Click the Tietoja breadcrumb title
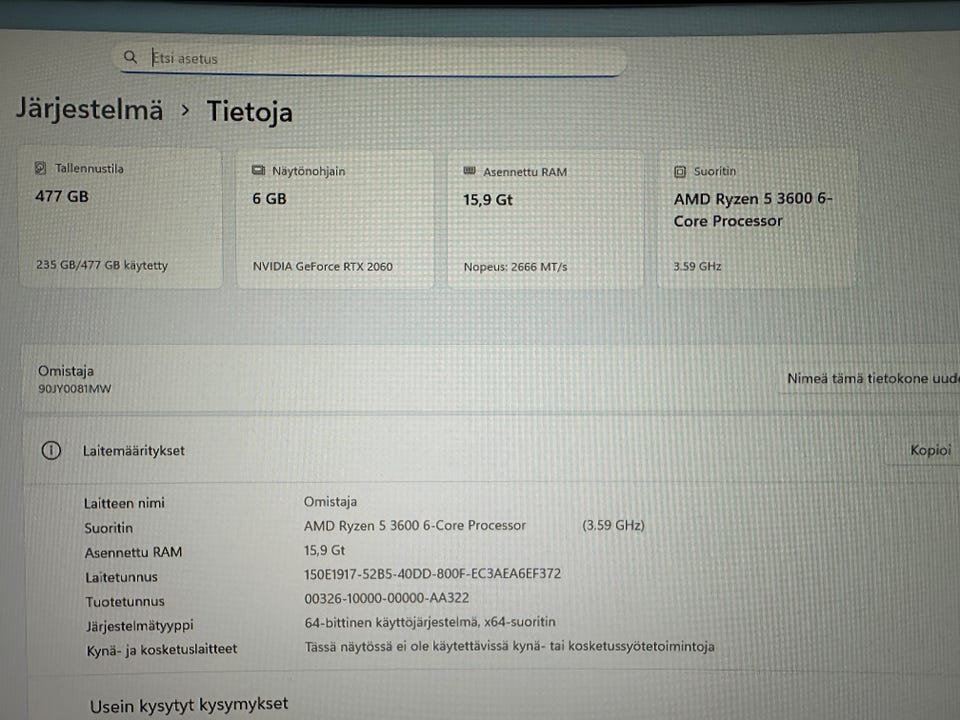The height and width of the screenshot is (720, 960). [250, 111]
